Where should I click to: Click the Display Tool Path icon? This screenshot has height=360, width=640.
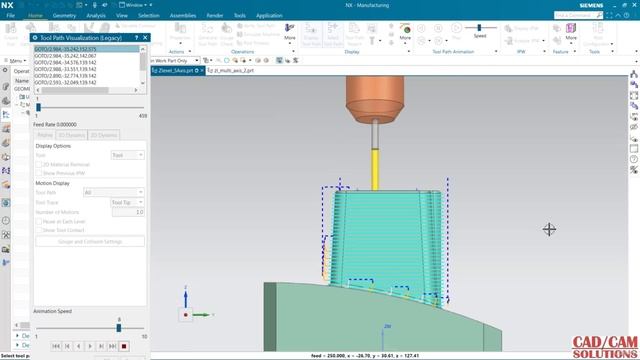(311, 33)
